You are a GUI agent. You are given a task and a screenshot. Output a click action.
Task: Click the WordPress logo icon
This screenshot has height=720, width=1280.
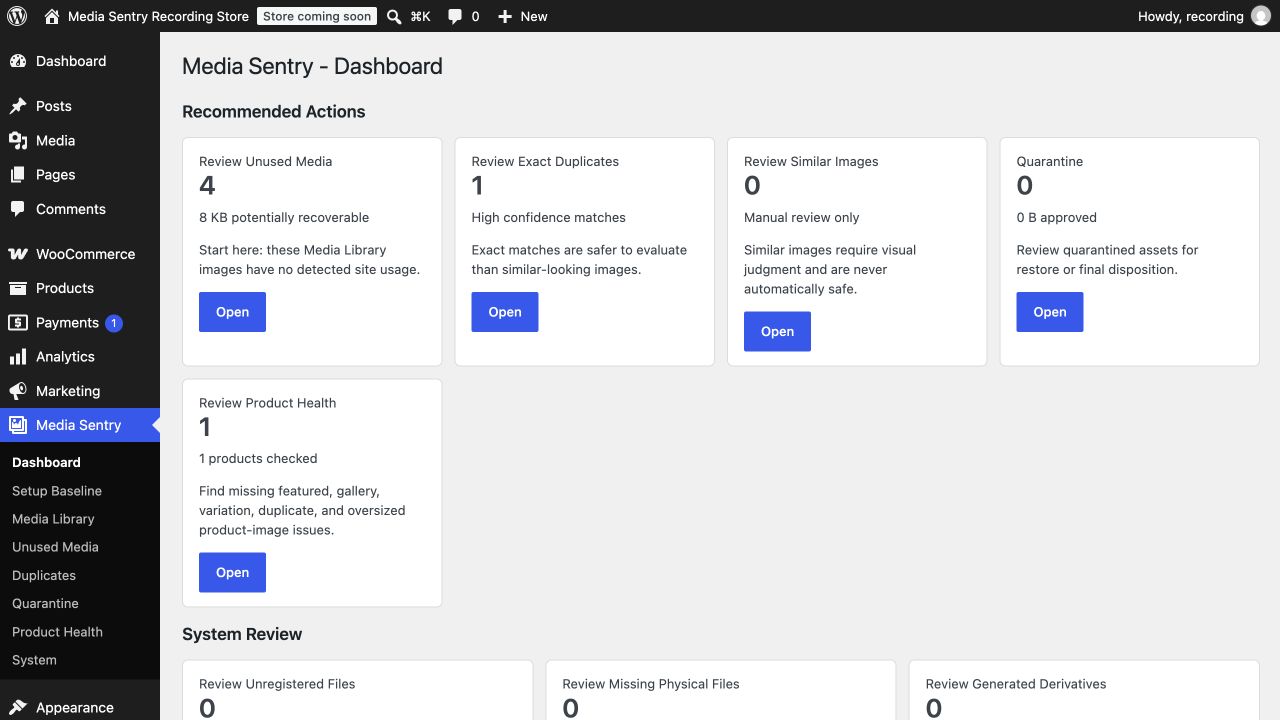(x=17, y=16)
